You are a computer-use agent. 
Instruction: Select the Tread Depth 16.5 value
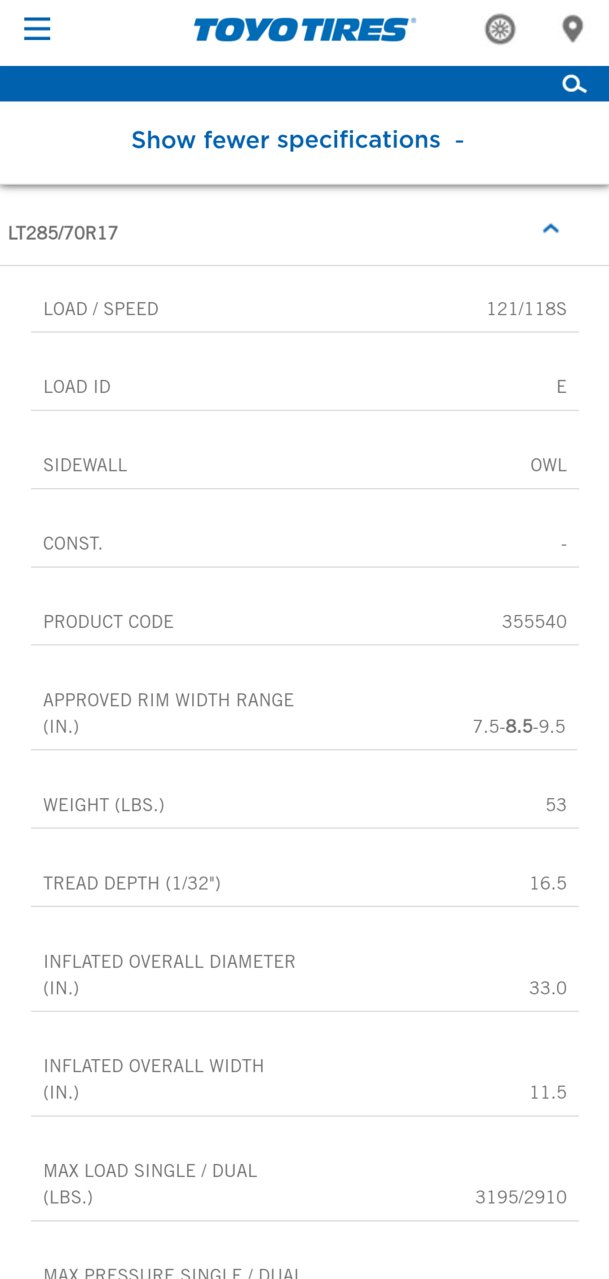[x=548, y=883]
